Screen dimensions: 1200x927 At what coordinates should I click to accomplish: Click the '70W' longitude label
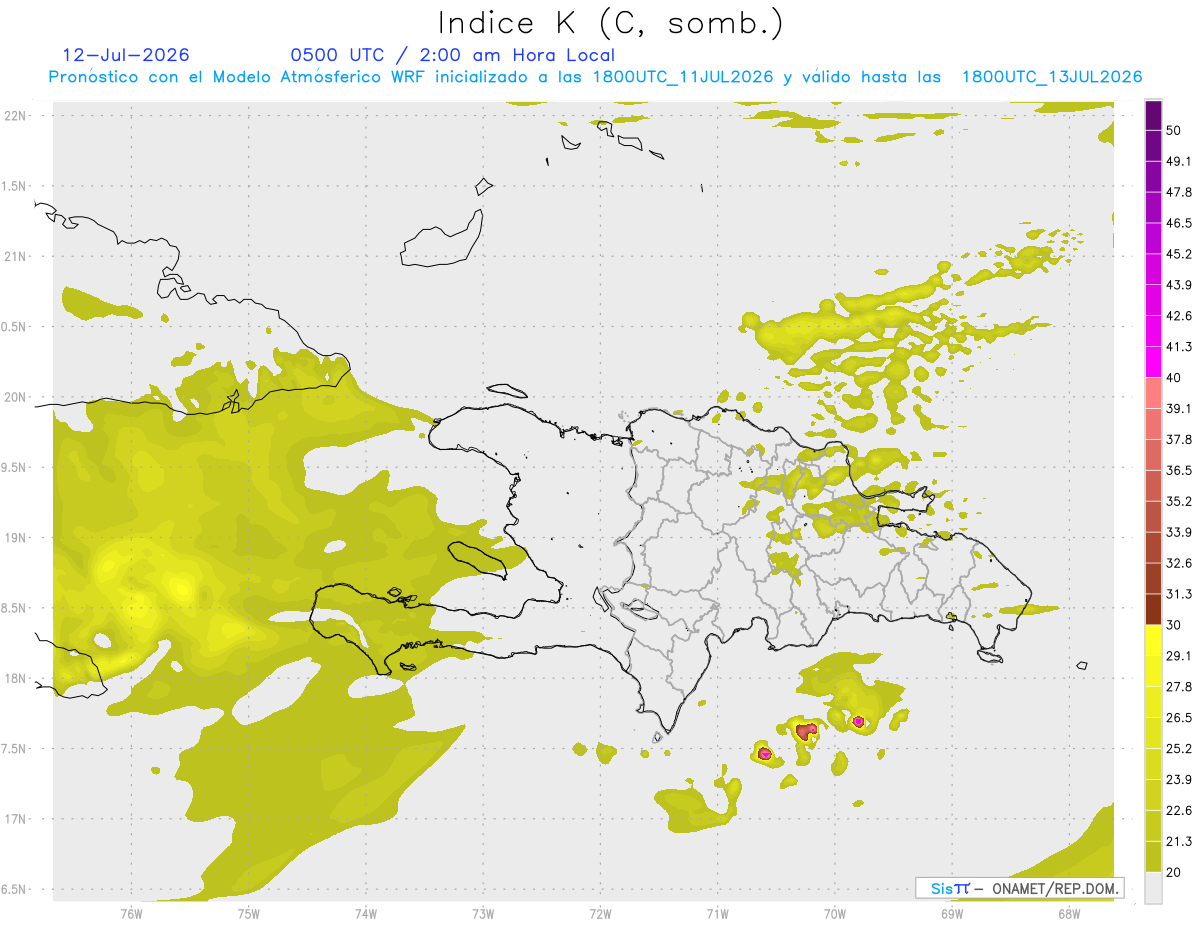(835, 914)
